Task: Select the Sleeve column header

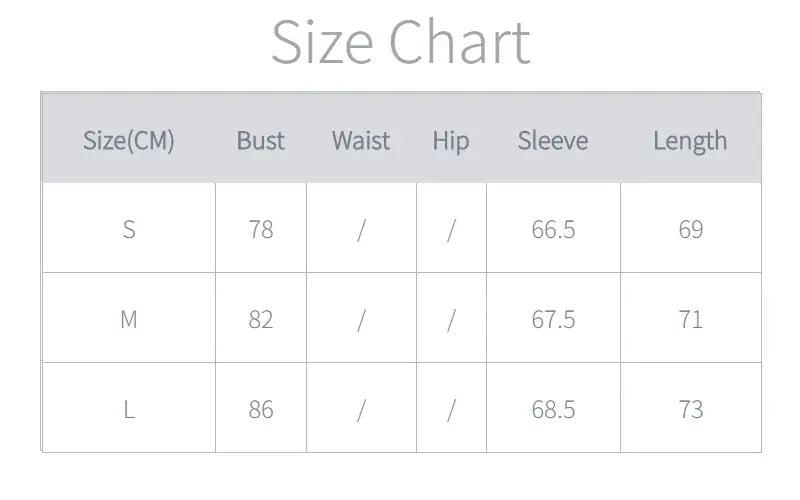Action: 553,141
